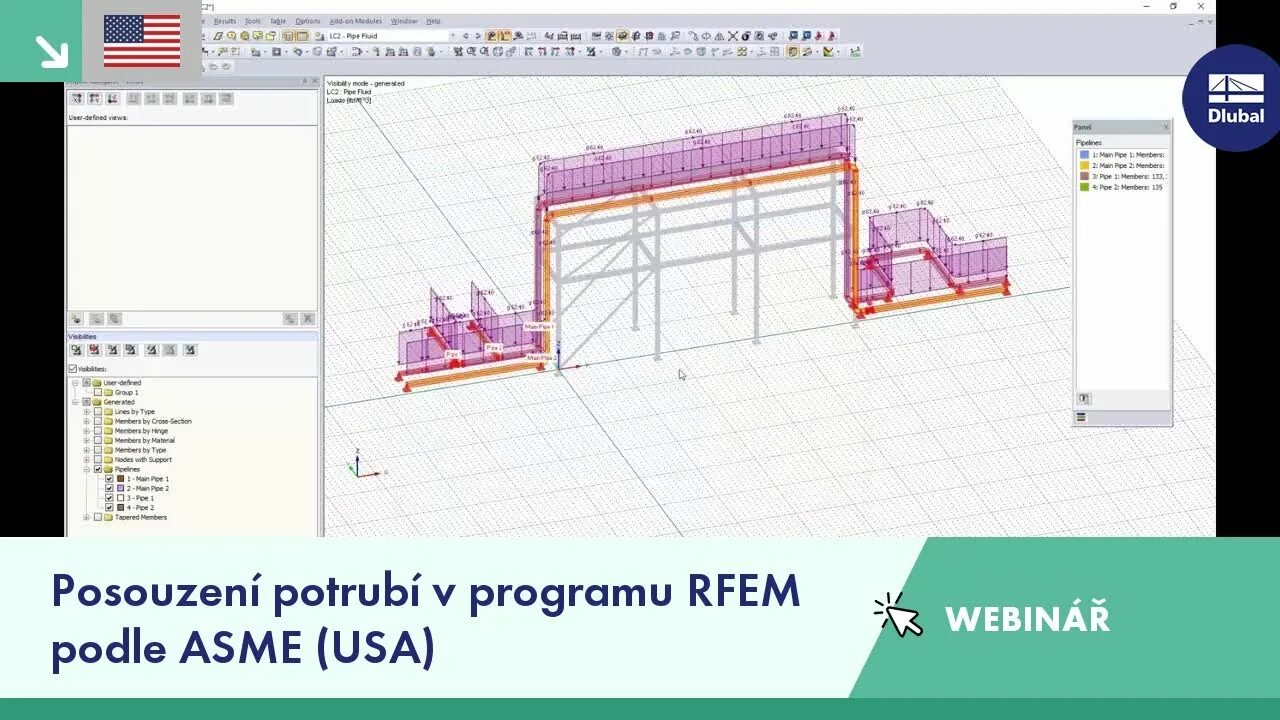Uncheck 2 - Main Pipe 2 visibility

point(109,489)
